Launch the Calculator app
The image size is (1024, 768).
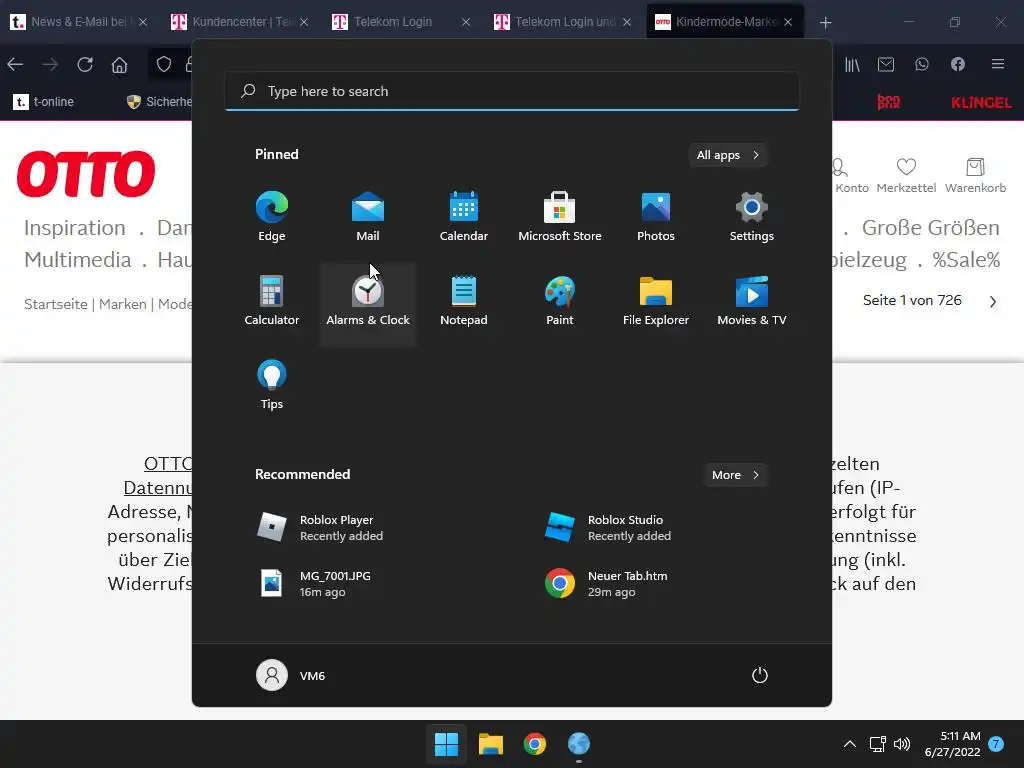tap(272, 301)
